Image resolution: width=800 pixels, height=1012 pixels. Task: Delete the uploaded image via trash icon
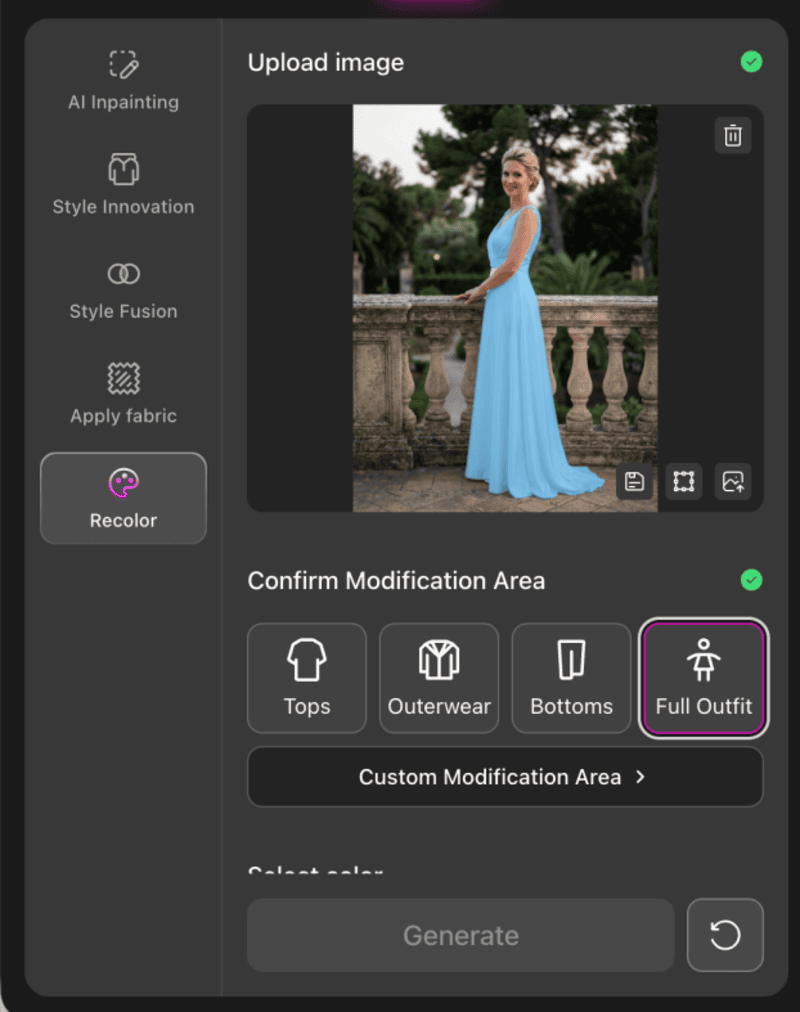pyautogui.click(x=732, y=135)
